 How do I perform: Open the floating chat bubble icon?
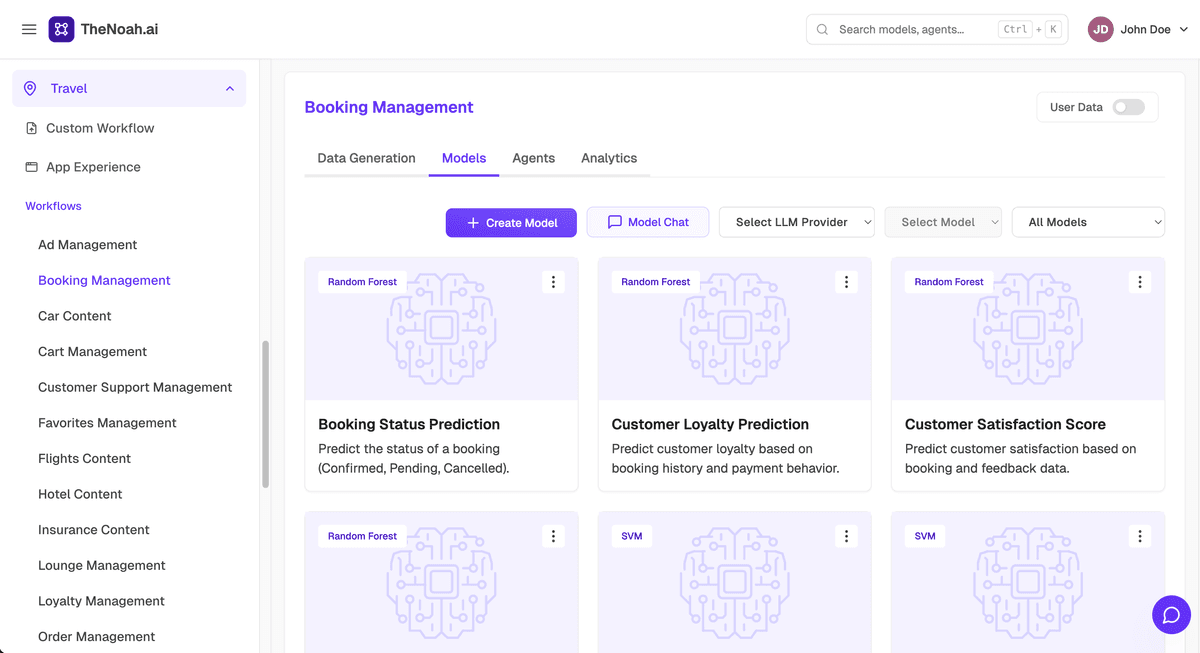click(x=1171, y=614)
